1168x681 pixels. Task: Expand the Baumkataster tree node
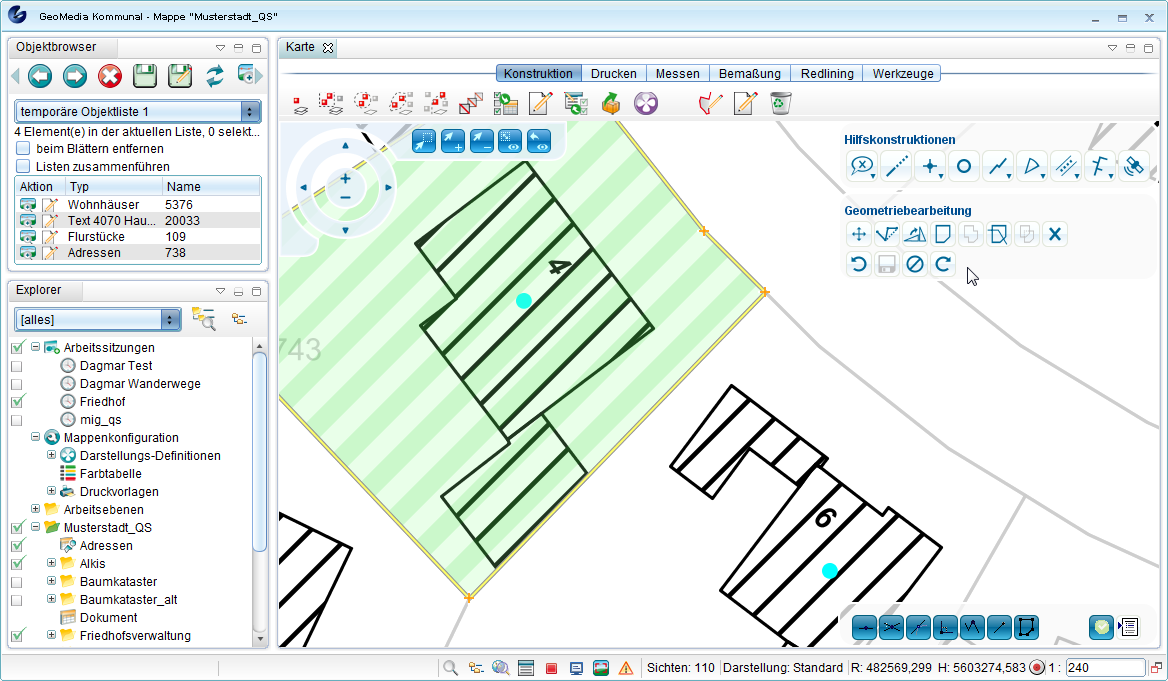[x=52, y=582]
